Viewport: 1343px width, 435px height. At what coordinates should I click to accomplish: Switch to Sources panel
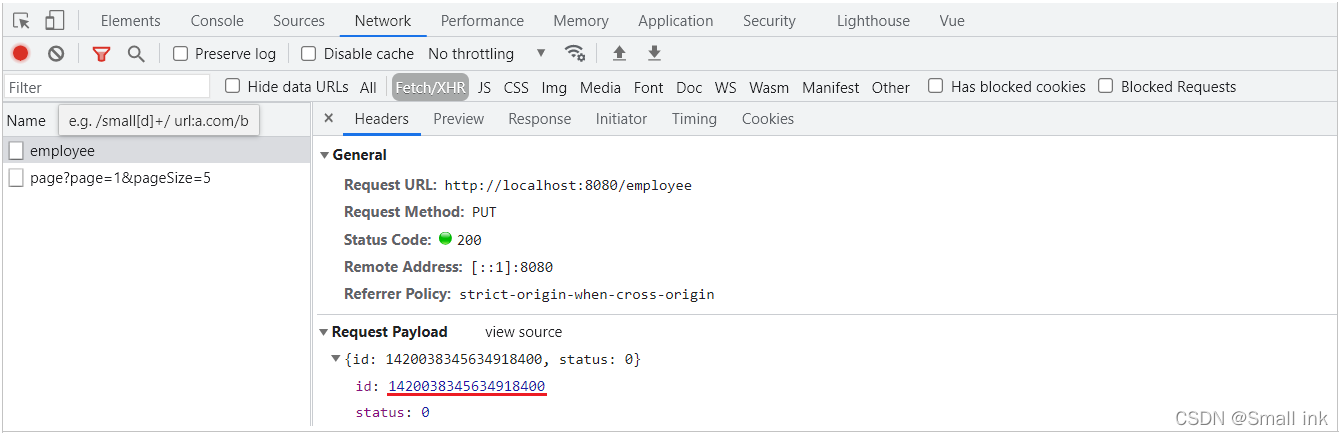299,20
